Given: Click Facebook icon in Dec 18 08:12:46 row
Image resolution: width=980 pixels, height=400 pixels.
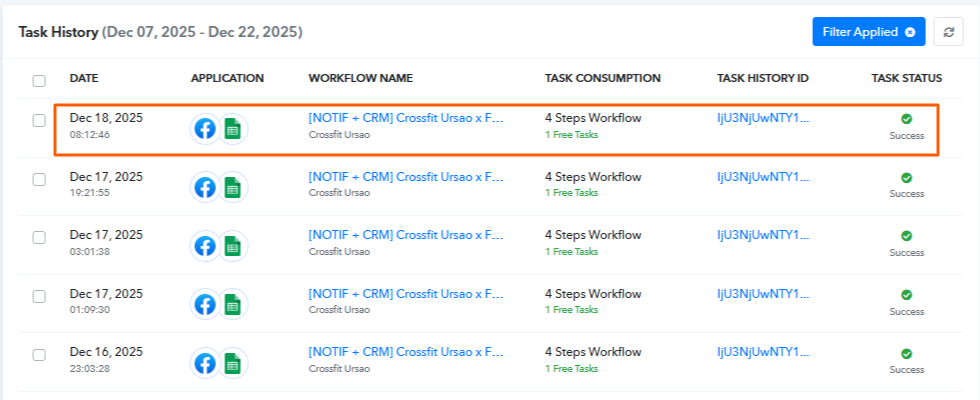Looking at the screenshot, I should [x=205, y=128].
